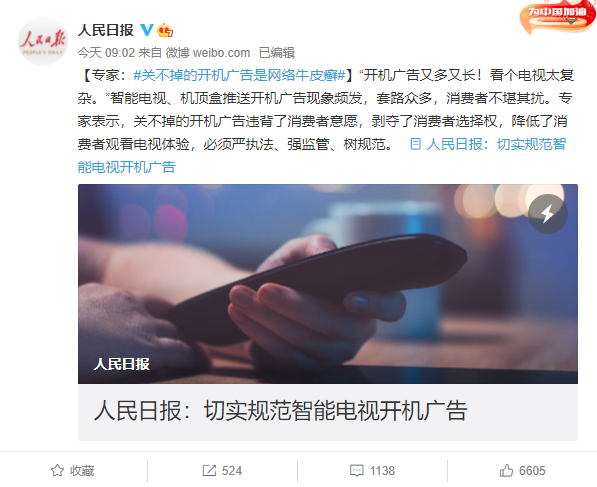Click the comment bubble icon beside 1138
597x487 pixels.
point(357,471)
